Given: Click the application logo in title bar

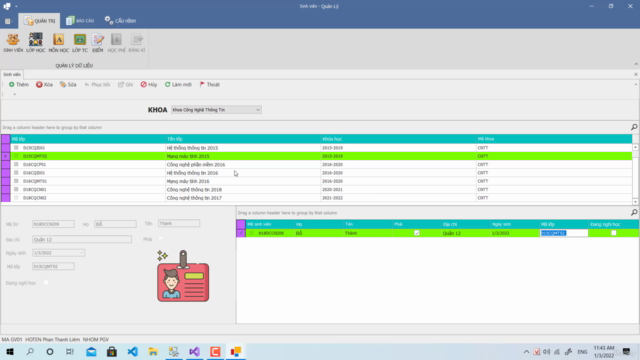Looking at the screenshot, I should [x=7, y=6].
